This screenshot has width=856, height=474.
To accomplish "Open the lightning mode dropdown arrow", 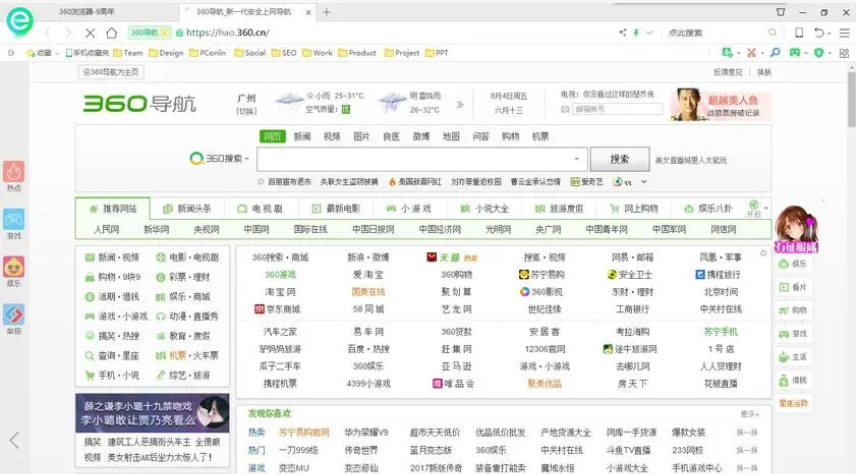I will coord(649,33).
